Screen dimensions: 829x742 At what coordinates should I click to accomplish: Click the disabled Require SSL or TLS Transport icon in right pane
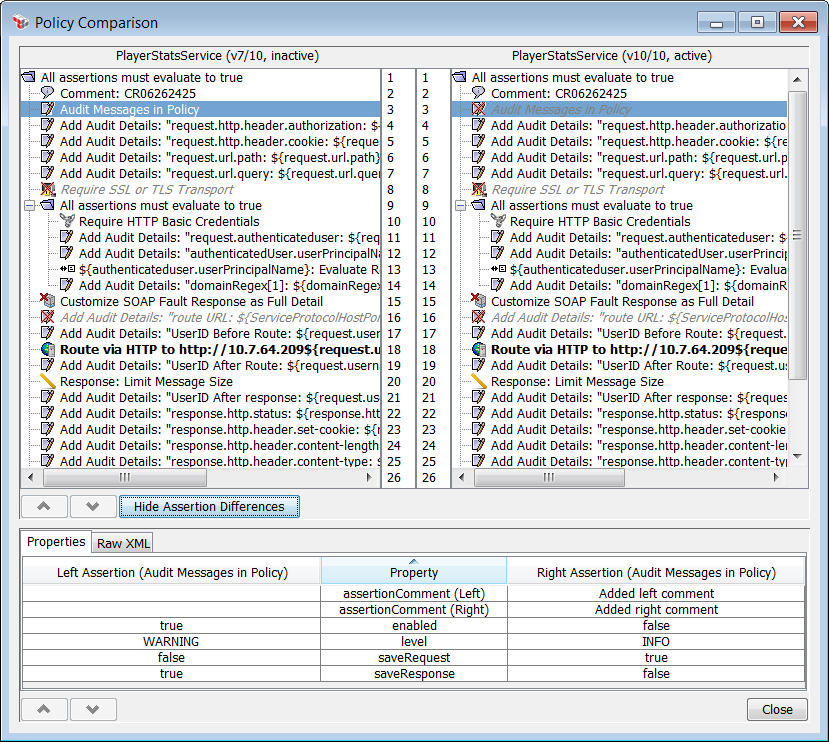[x=478, y=189]
